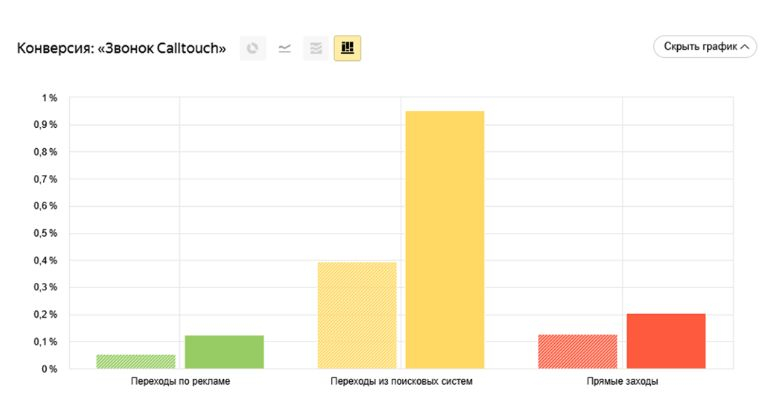Click the 1 % y-axis label
770x418 pixels.
[49, 98]
